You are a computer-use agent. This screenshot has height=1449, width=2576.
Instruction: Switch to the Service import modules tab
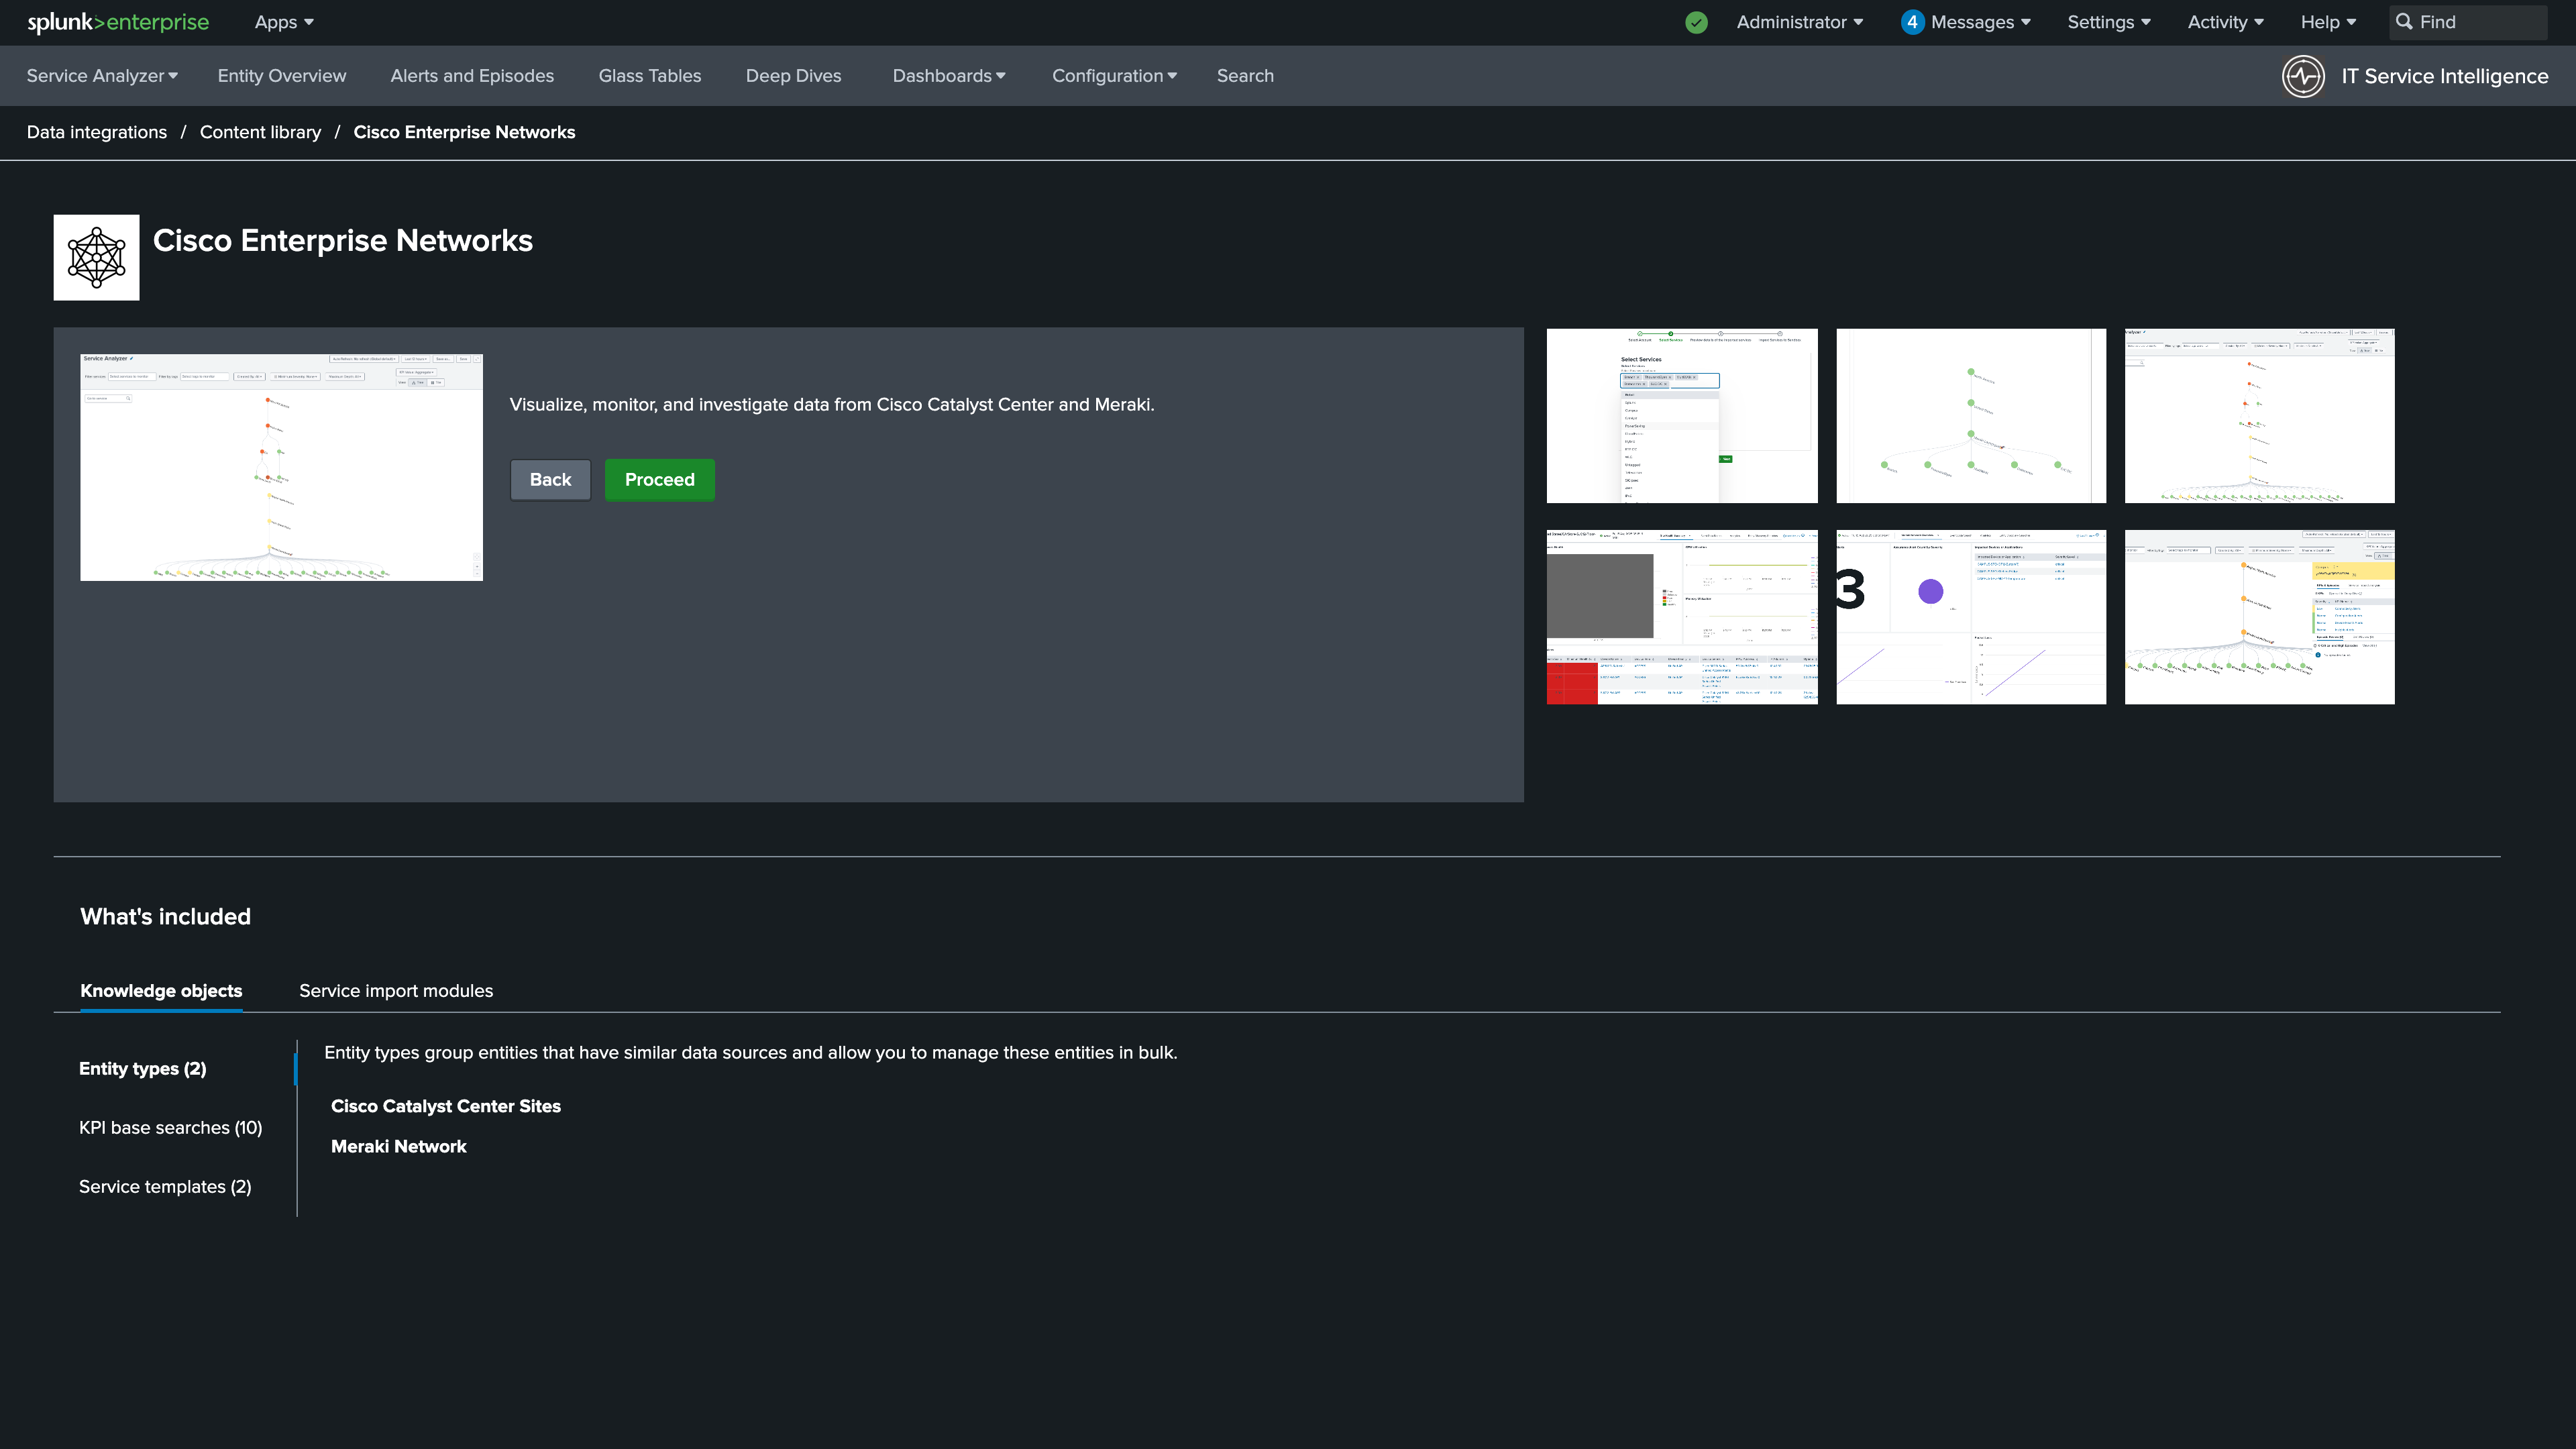tap(396, 991)
